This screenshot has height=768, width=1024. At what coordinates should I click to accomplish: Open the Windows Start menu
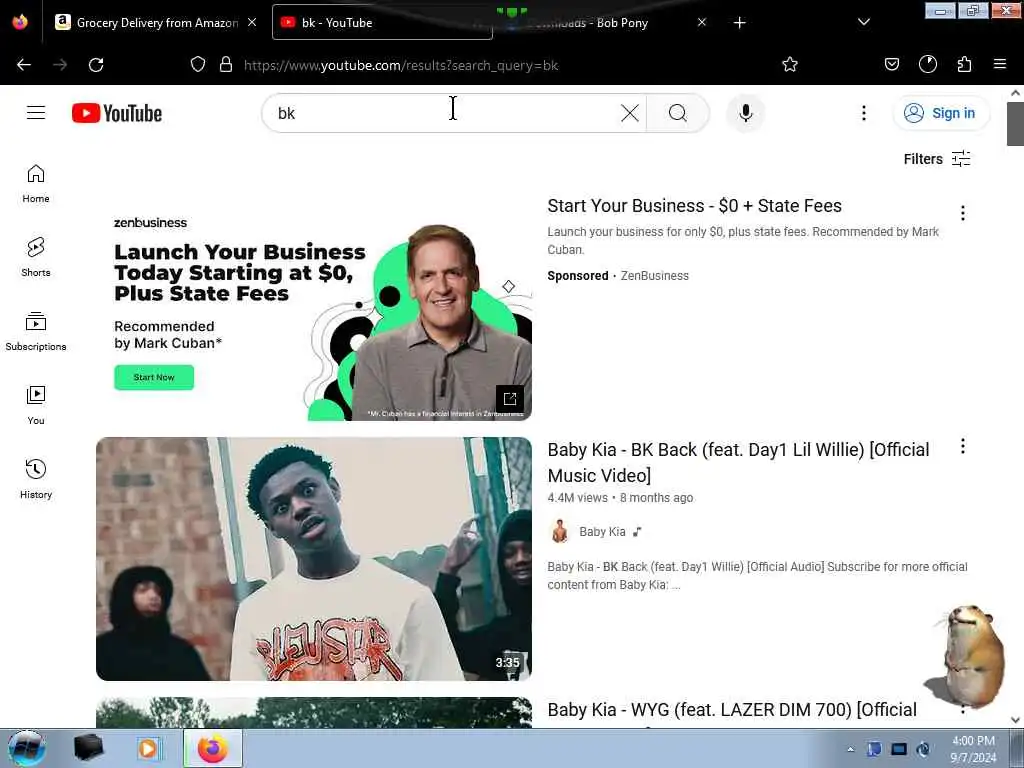[x=26, y=748]
